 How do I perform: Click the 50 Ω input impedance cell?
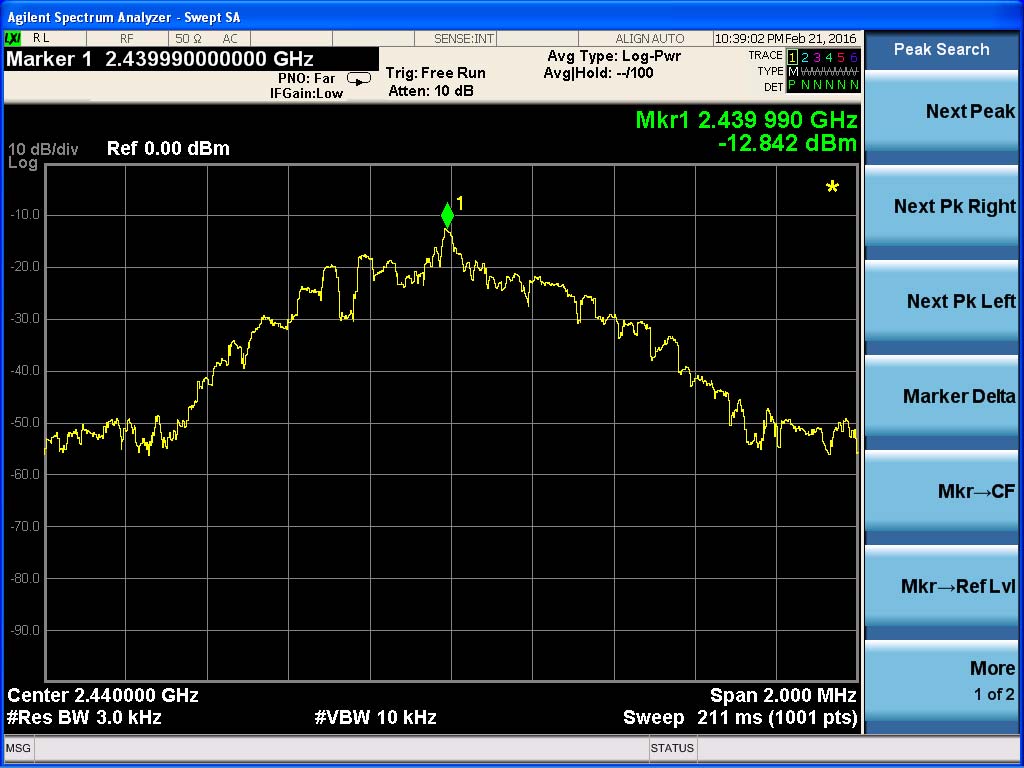pos(187,39)
